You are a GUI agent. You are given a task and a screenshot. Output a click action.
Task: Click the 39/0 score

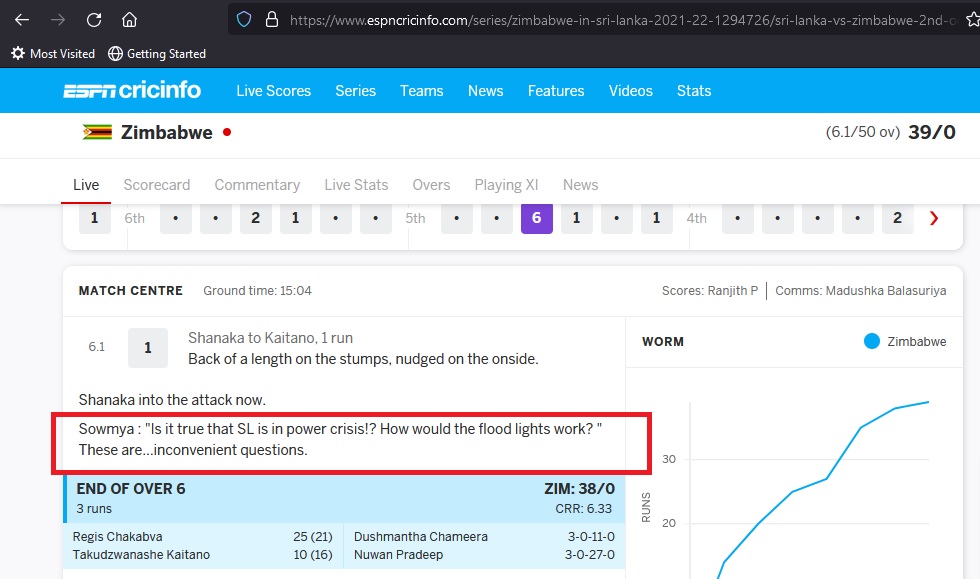931,133
